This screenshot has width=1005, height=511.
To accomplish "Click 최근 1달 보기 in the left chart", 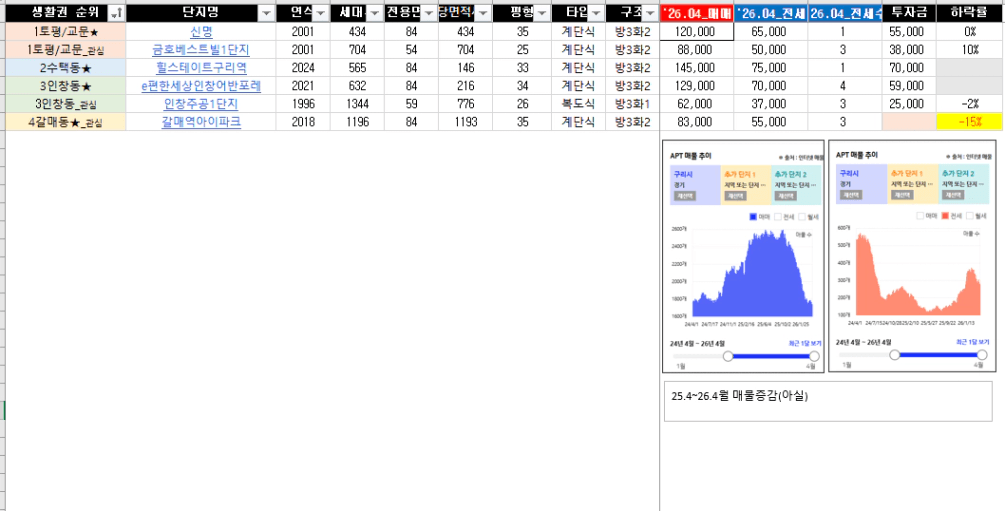I will tap(803, 342).
